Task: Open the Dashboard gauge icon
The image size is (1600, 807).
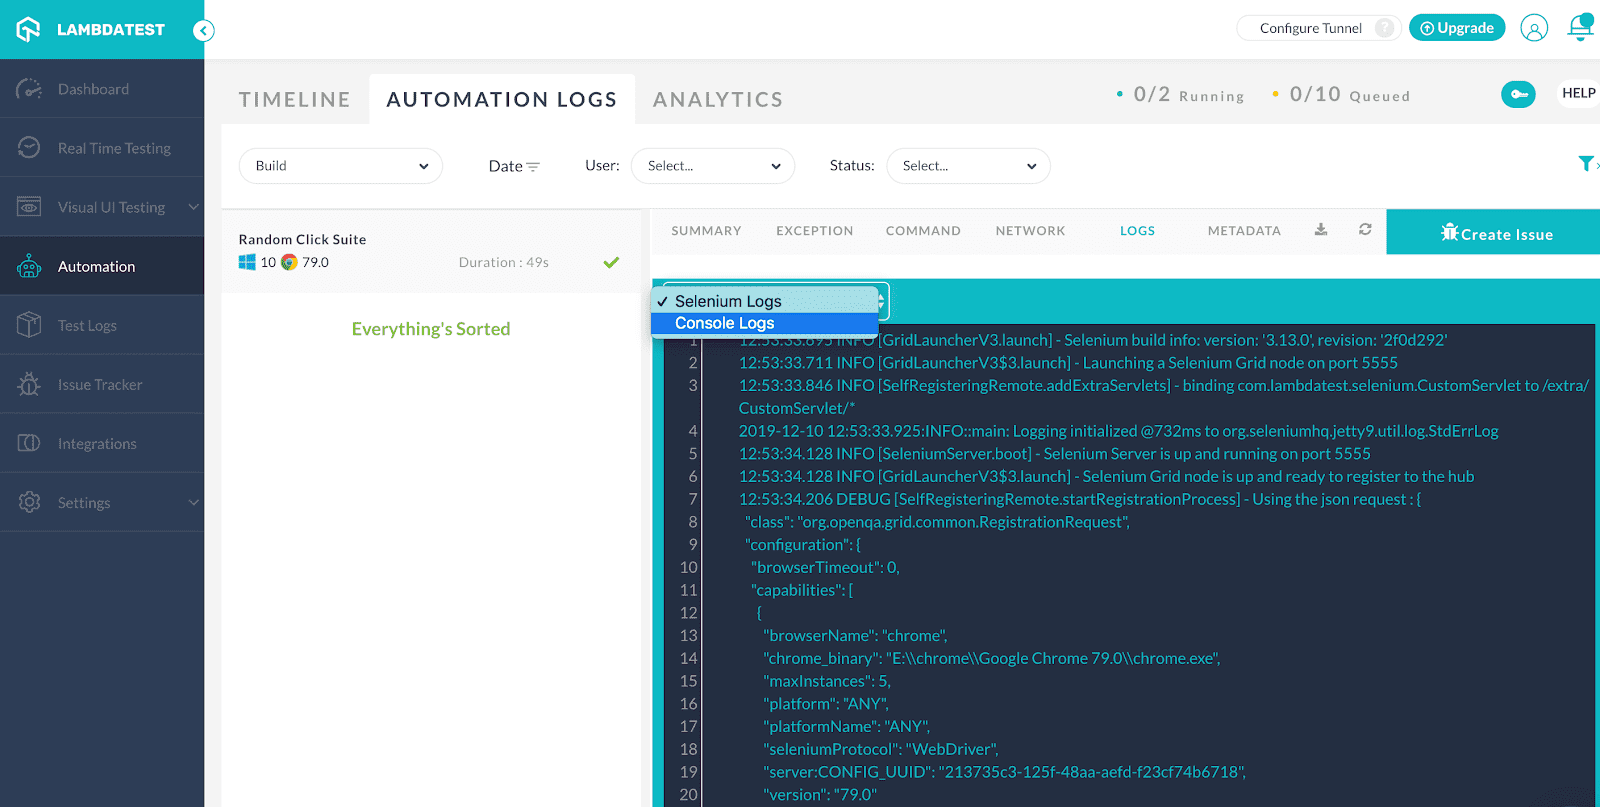Action: 29,89
